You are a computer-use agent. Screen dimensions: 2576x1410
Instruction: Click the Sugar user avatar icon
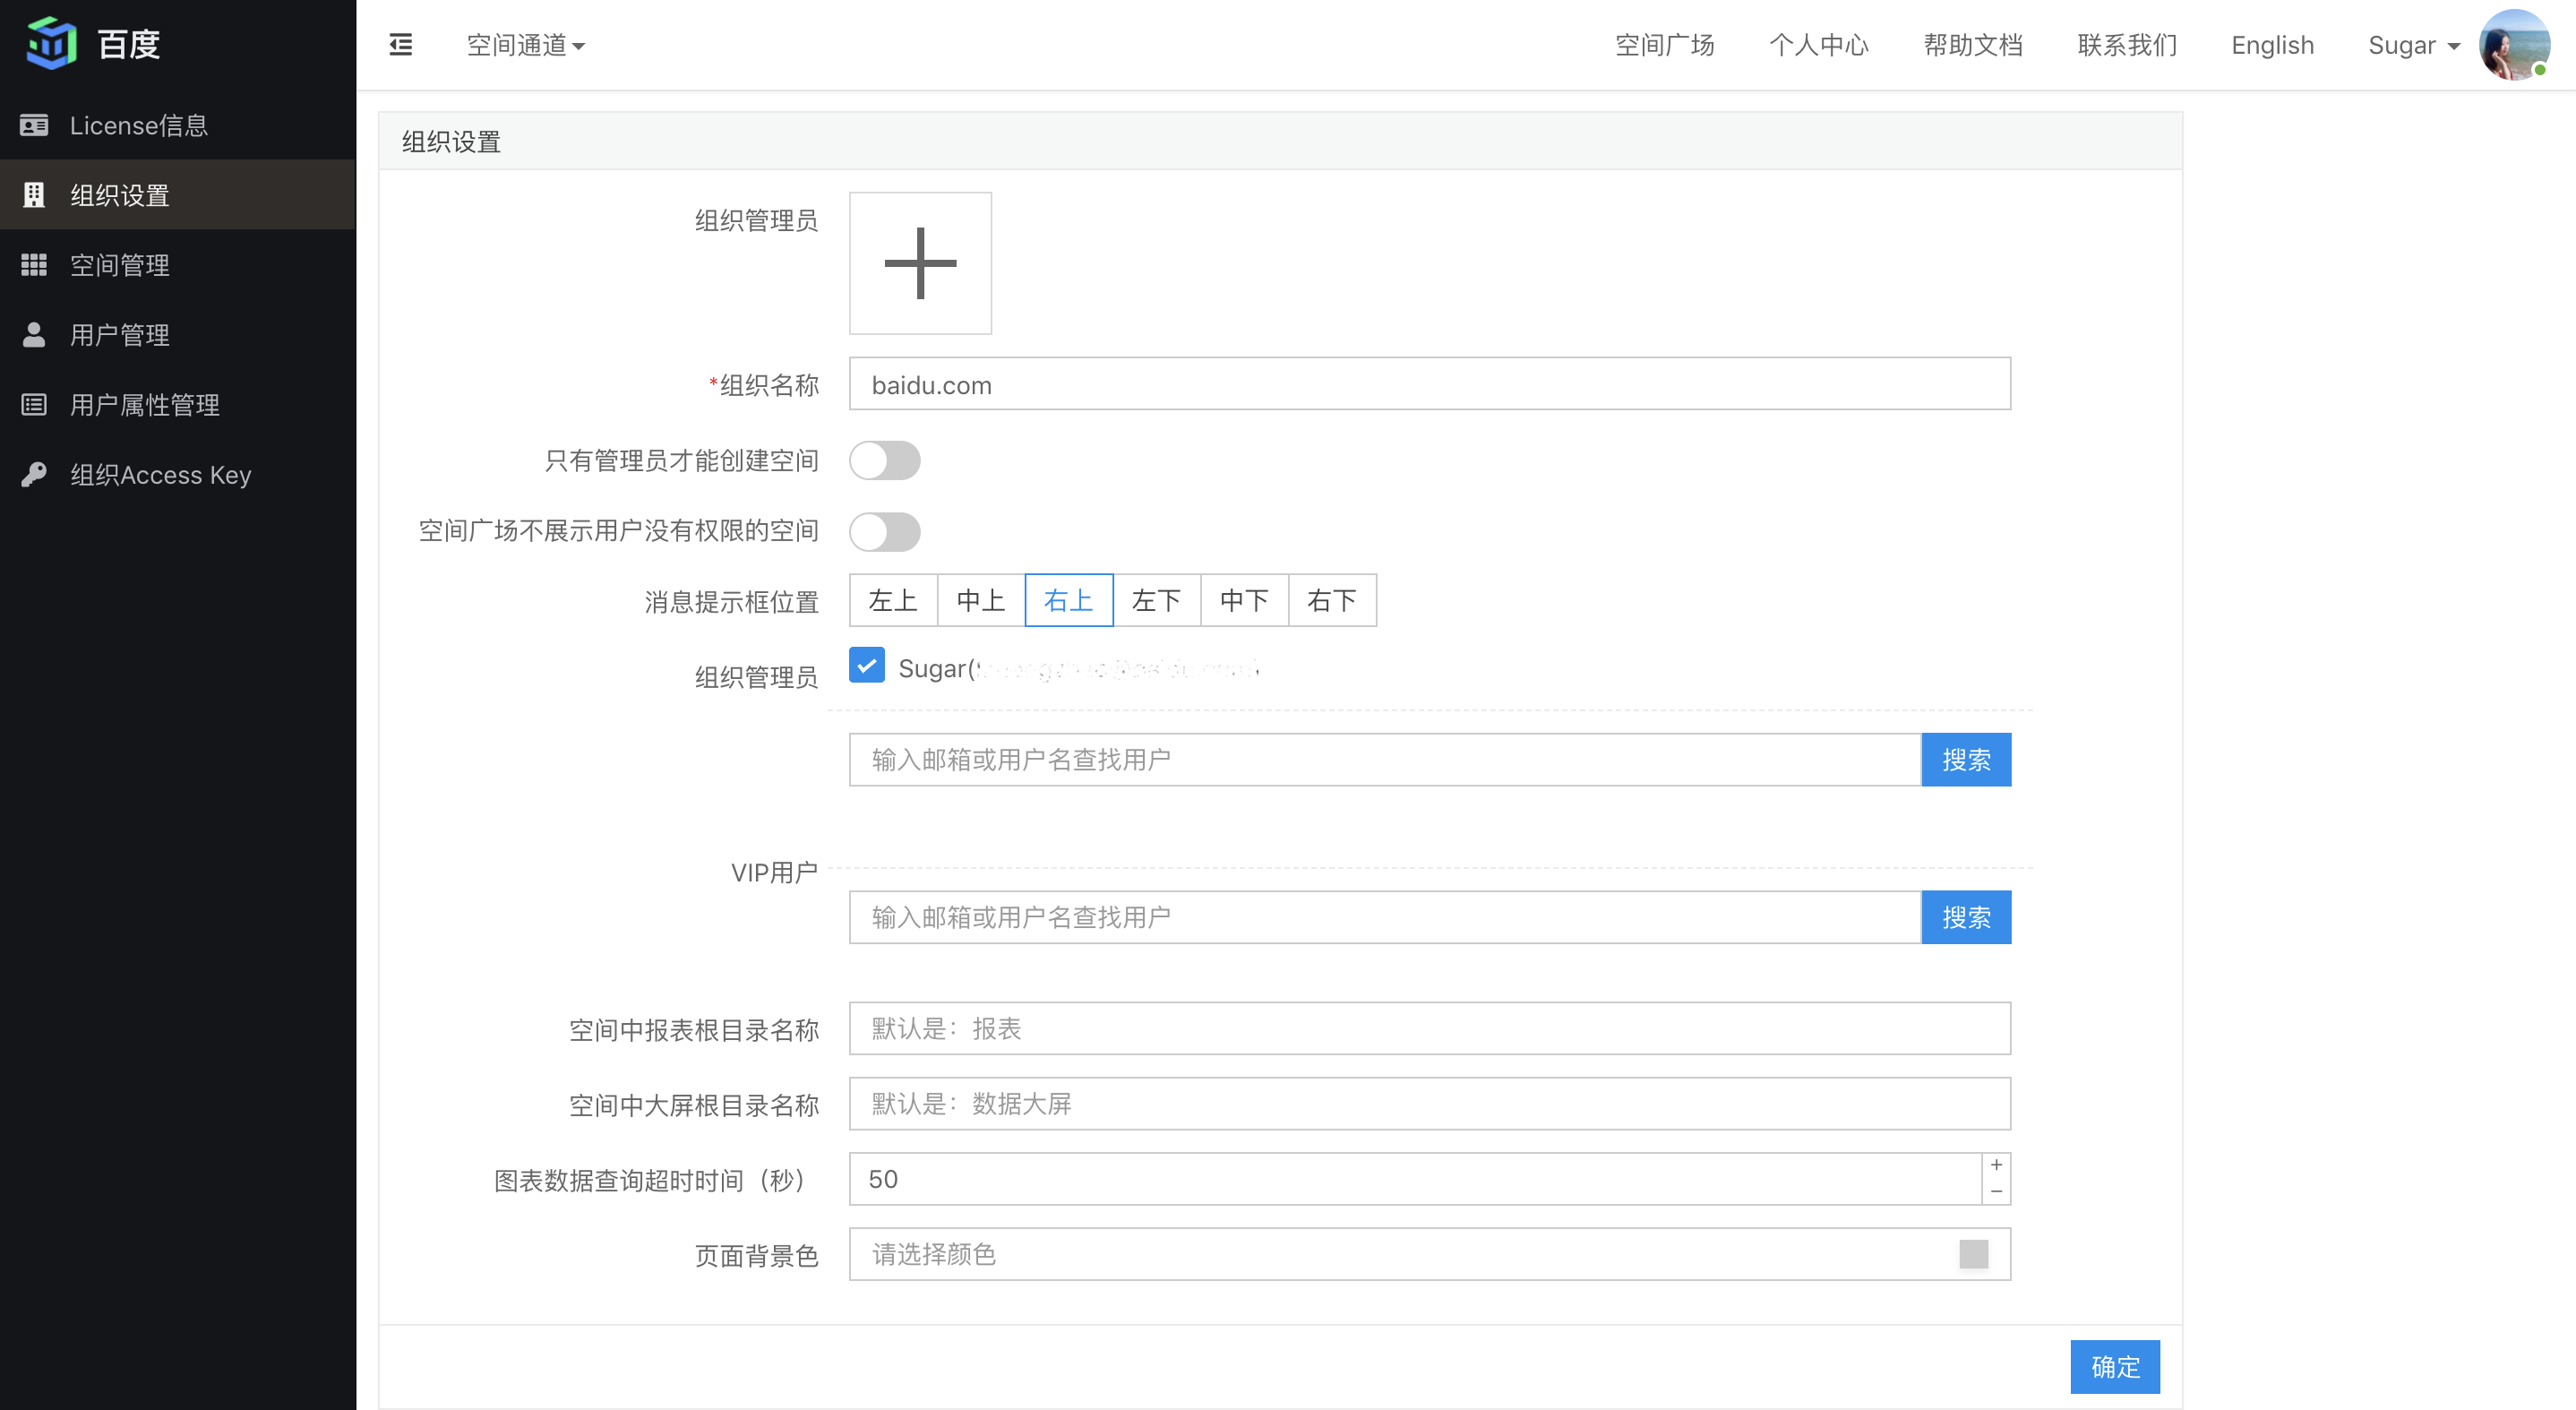pyautogui.click(x=2512, y=45)
